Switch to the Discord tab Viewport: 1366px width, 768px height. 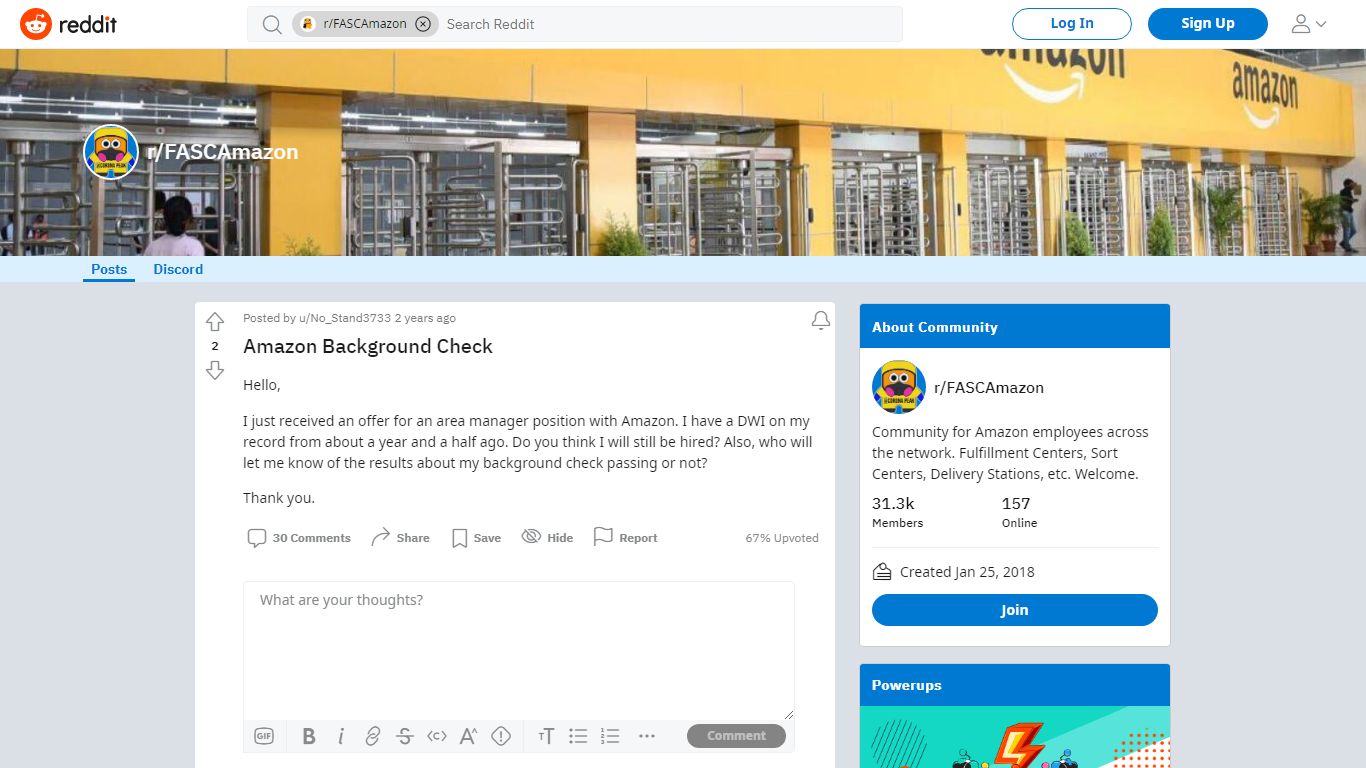coord(178,269)
